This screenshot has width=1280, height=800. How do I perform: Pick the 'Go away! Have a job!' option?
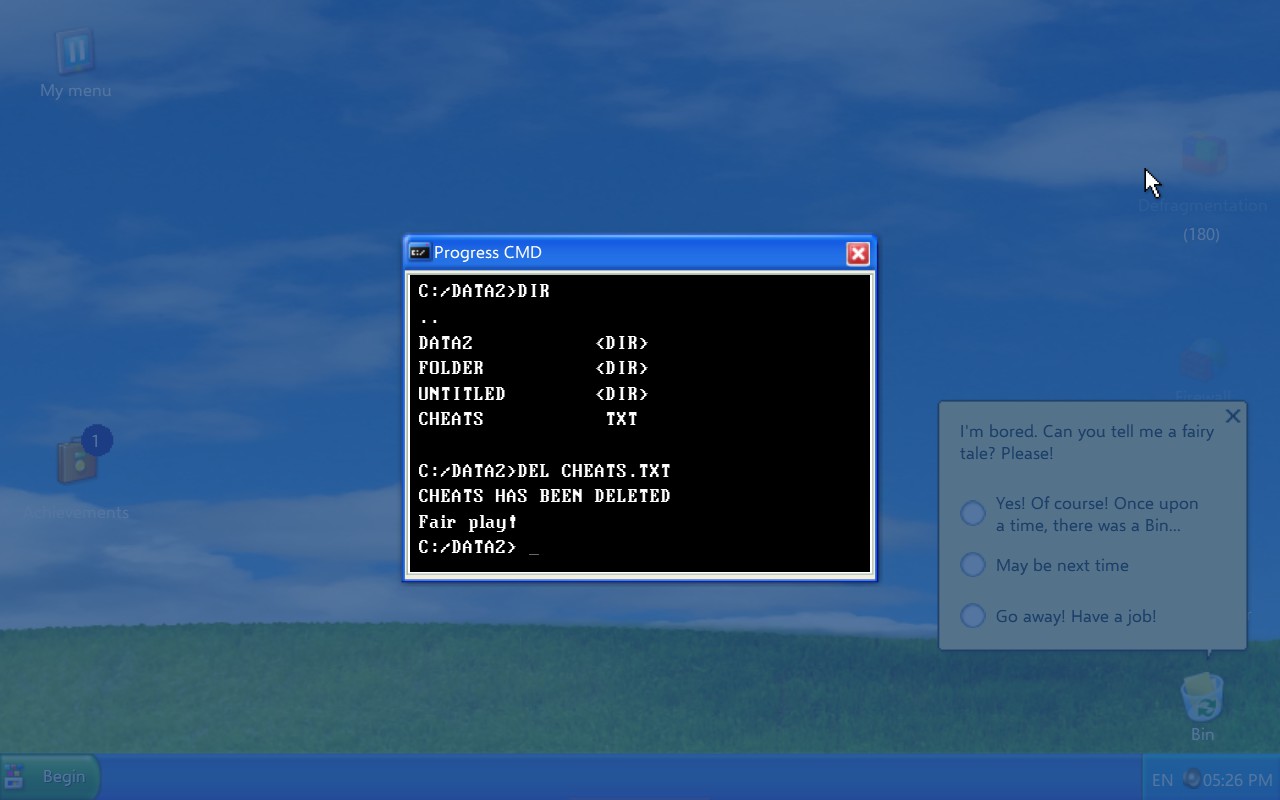(973, 616)
